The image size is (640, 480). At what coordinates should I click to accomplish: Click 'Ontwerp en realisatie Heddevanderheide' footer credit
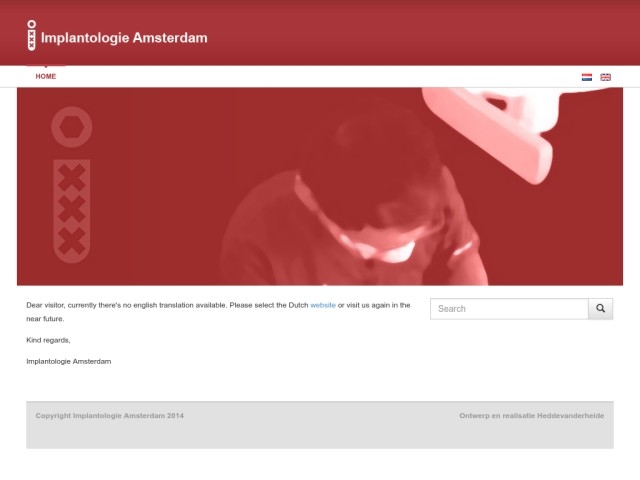(x=531, y=415)
